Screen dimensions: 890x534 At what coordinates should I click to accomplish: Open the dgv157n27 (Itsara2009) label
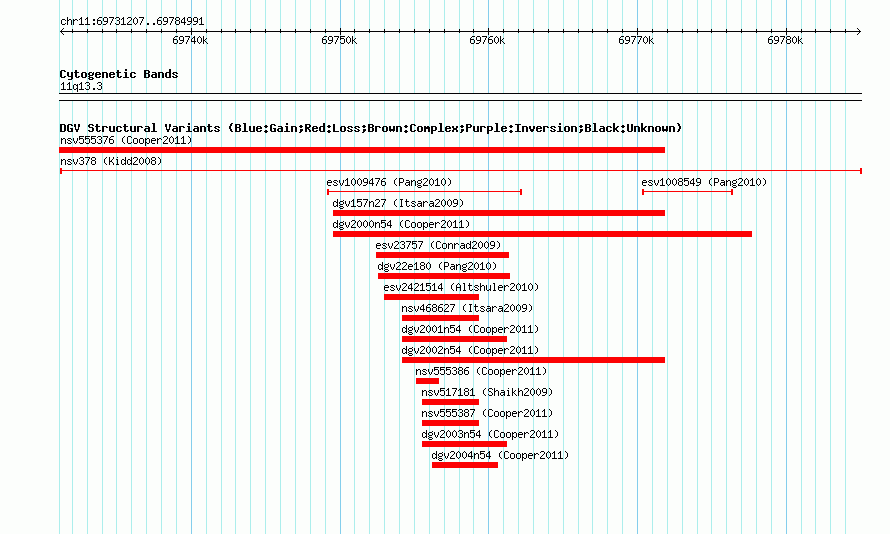pos(398,203)
